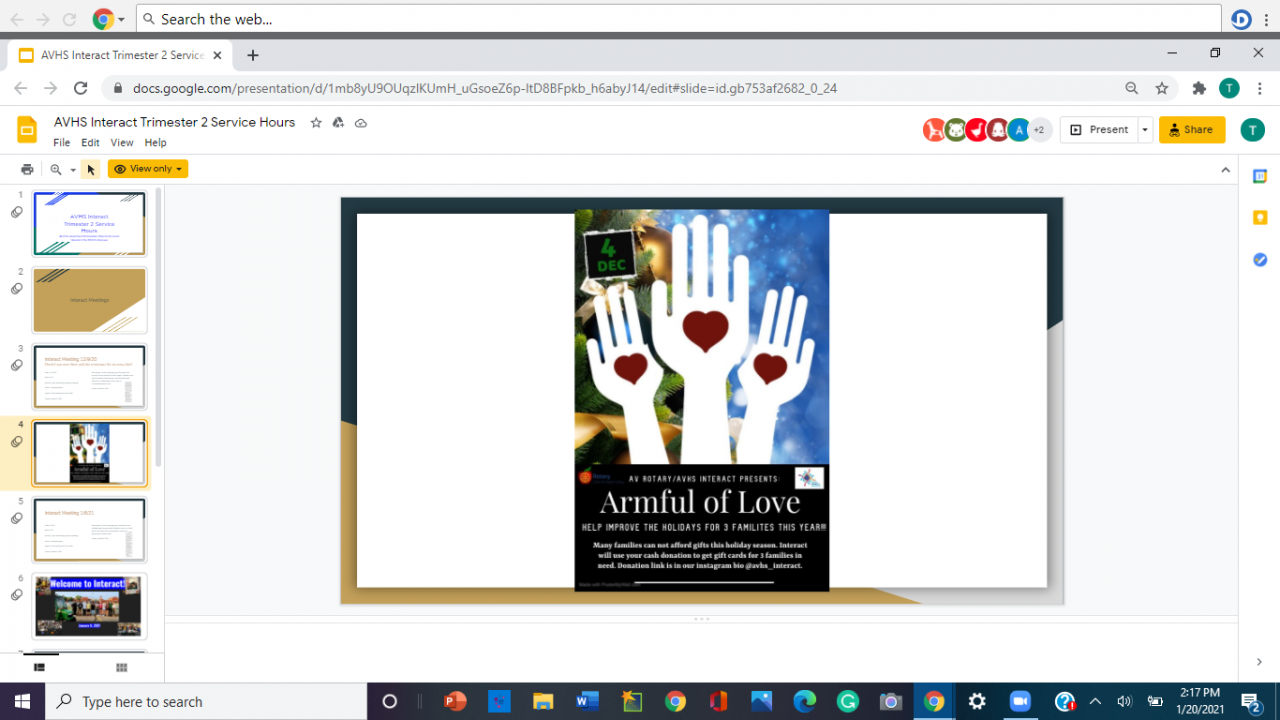Viewport: 1280px width, 720px height.
Task: Select slide 3 thumbnail
Action: click(90, 377)
